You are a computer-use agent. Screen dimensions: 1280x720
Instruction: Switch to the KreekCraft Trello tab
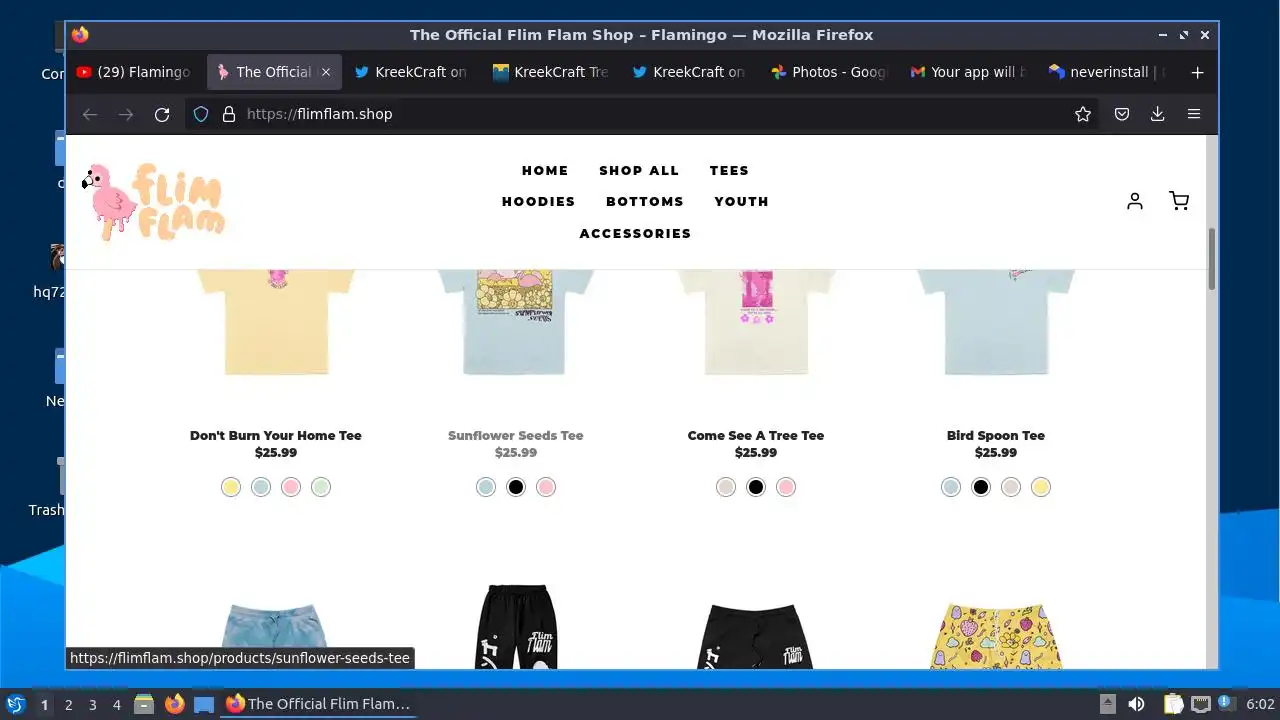[x=552, y=72]
